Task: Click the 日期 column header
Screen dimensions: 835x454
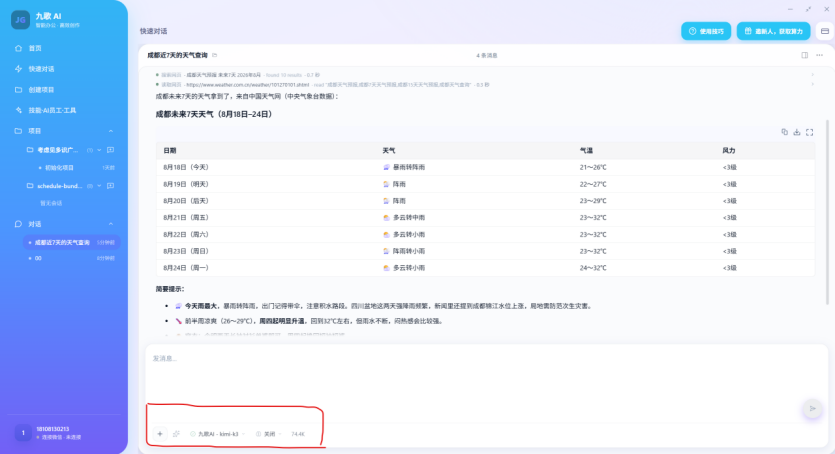Action: coord(170,151)
